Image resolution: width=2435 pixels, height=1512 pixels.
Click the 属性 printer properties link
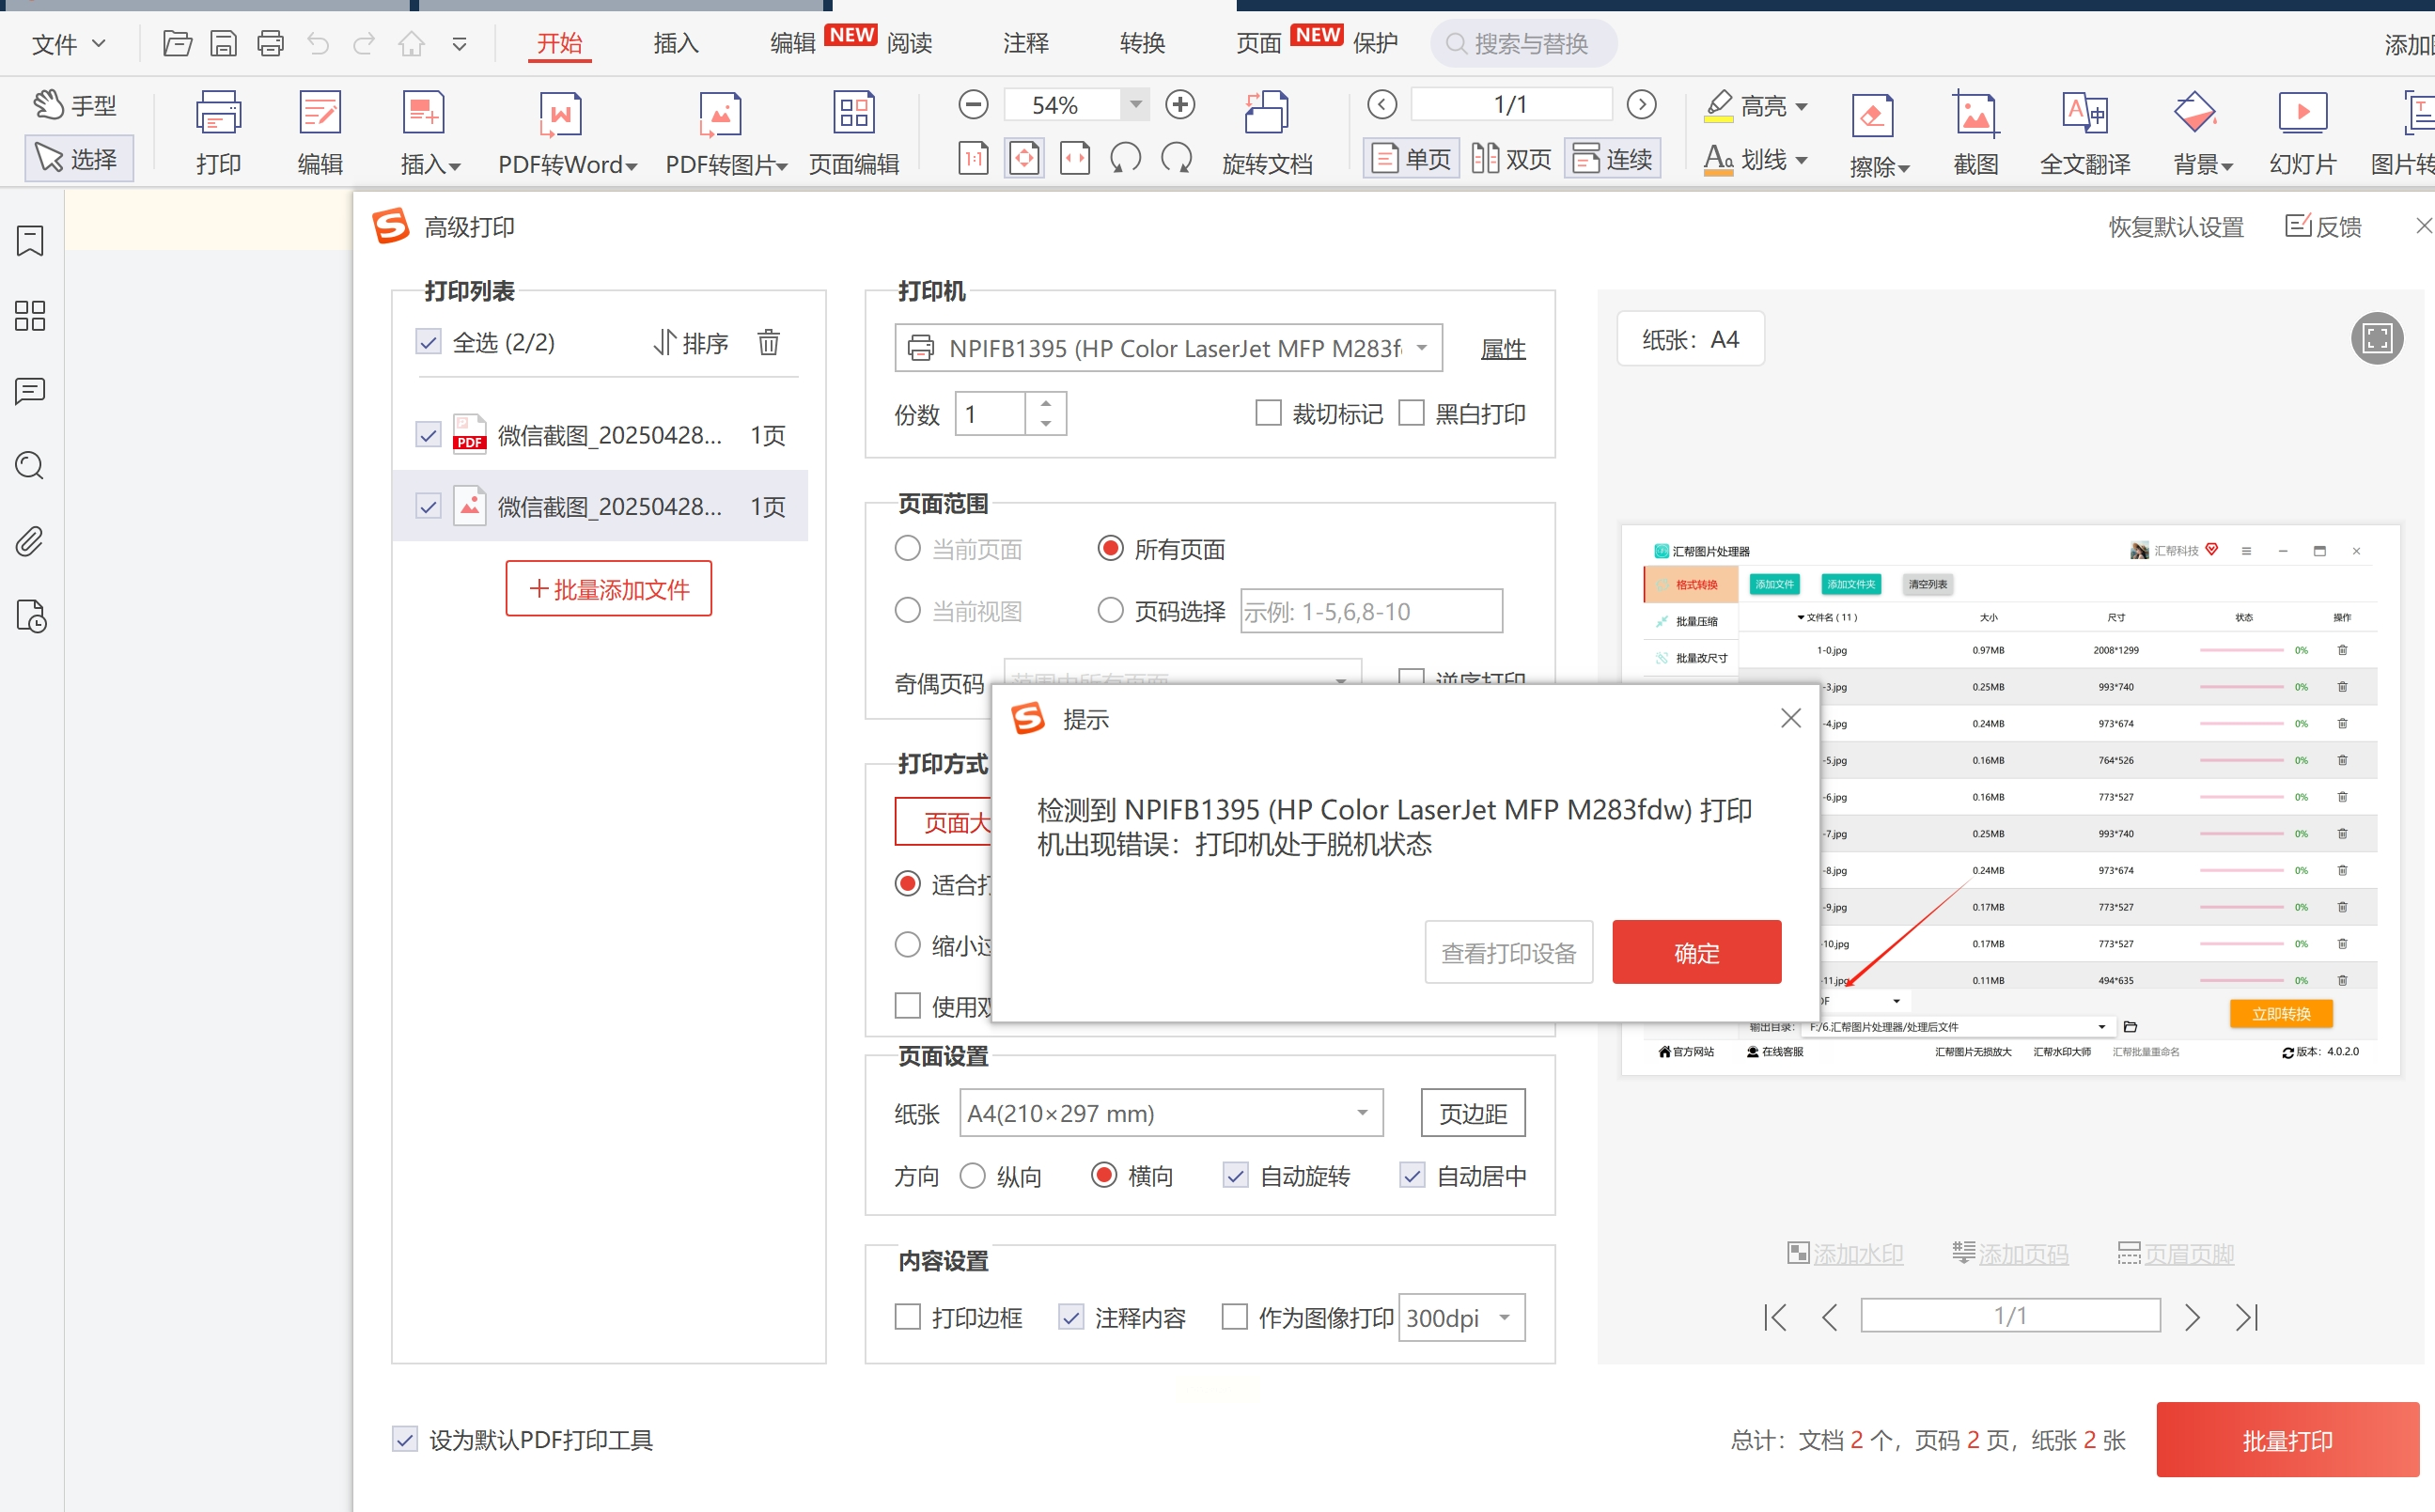tap(1502, 349)
